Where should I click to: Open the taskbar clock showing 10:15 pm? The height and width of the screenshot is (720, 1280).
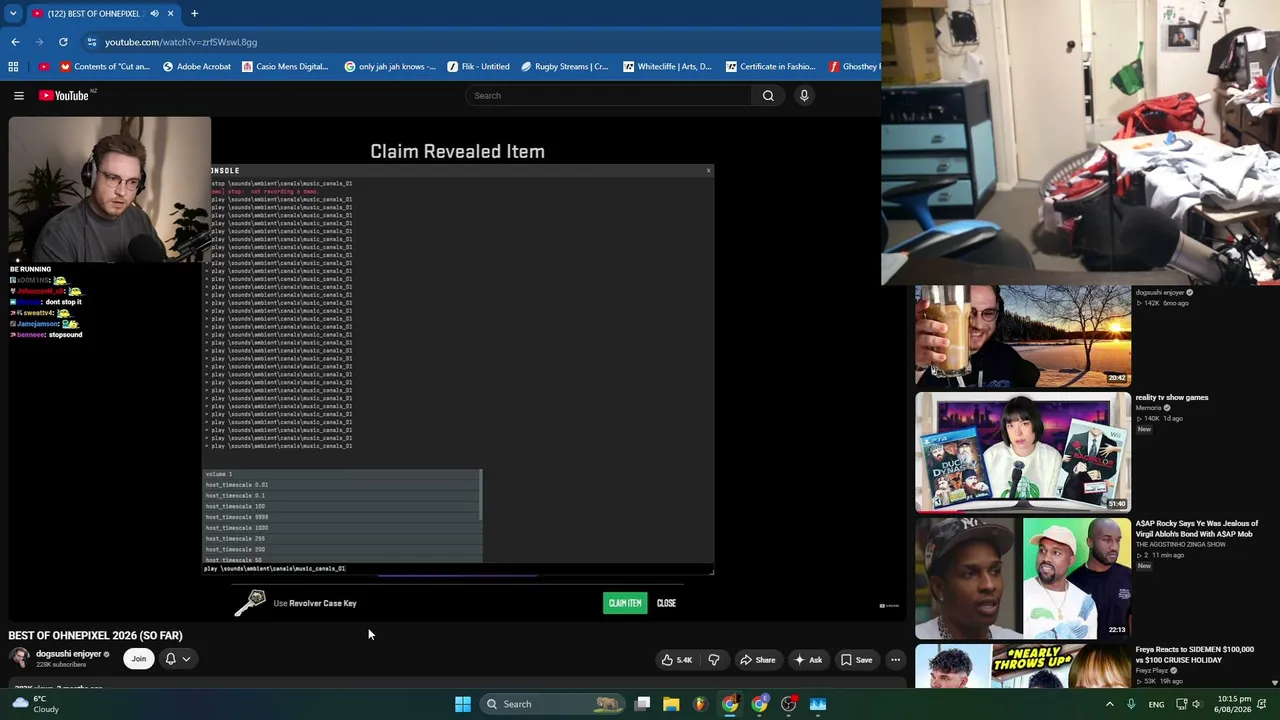pos(1235,704)
